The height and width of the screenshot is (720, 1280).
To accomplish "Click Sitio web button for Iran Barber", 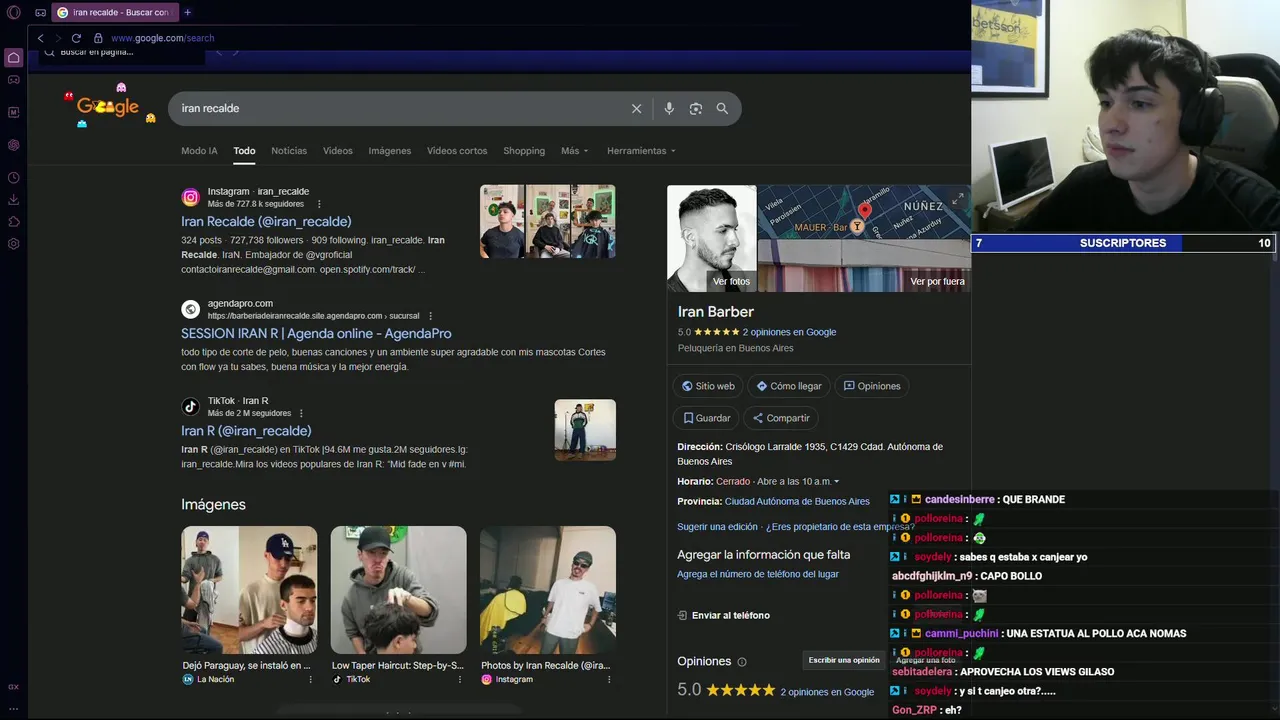I will (708, 386).
